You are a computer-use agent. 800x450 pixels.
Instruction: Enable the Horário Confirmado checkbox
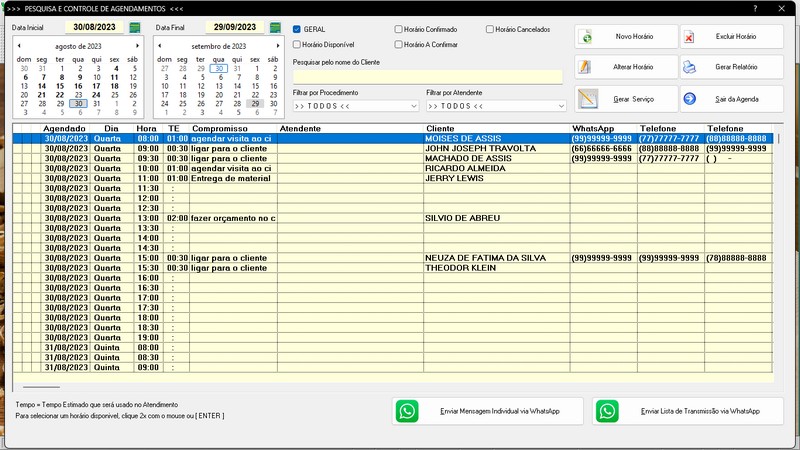click(399, 30)
